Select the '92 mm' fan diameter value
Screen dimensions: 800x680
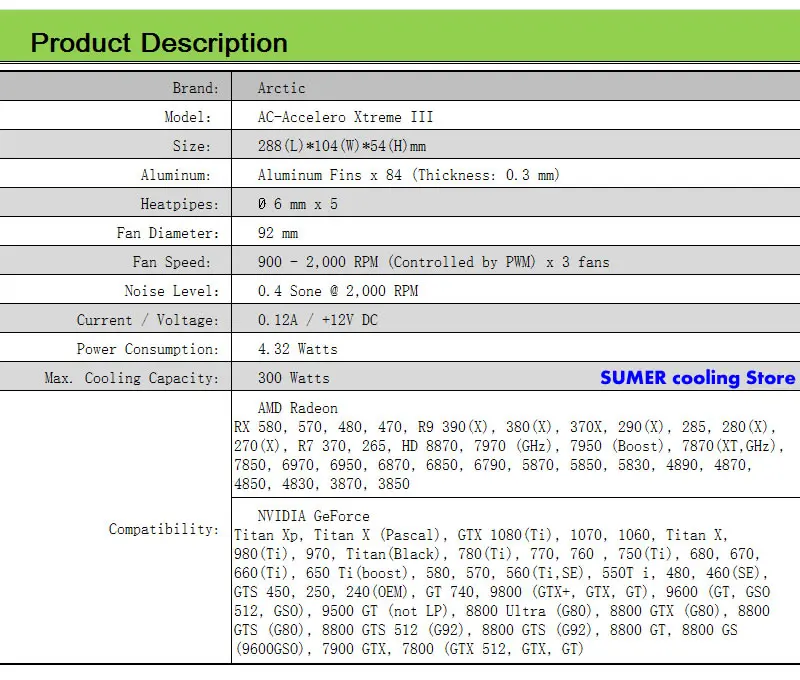[278, 233]
